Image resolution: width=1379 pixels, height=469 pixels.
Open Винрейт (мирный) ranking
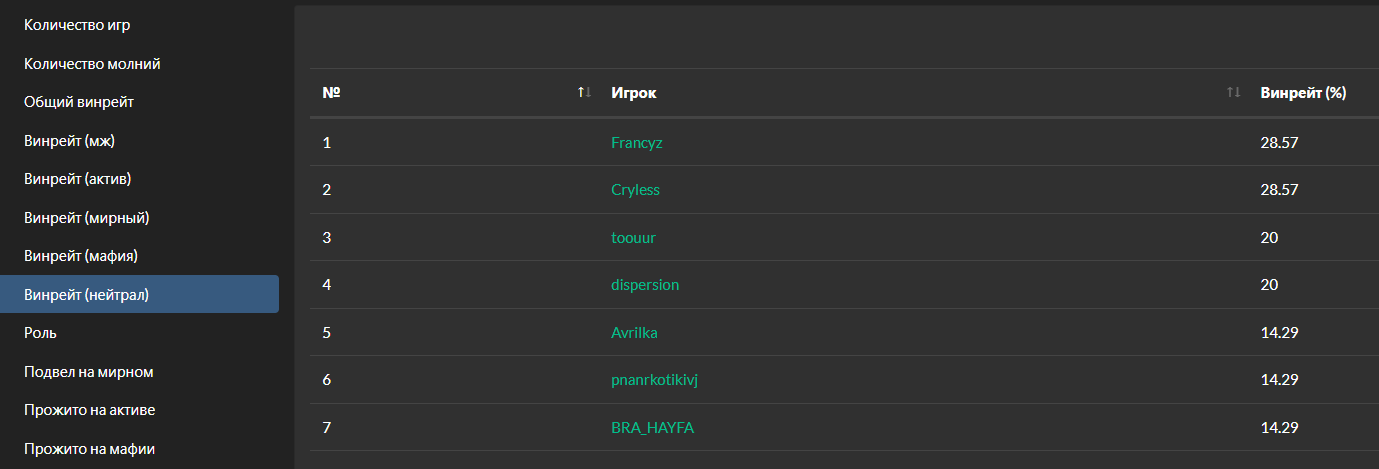point(86,218)
